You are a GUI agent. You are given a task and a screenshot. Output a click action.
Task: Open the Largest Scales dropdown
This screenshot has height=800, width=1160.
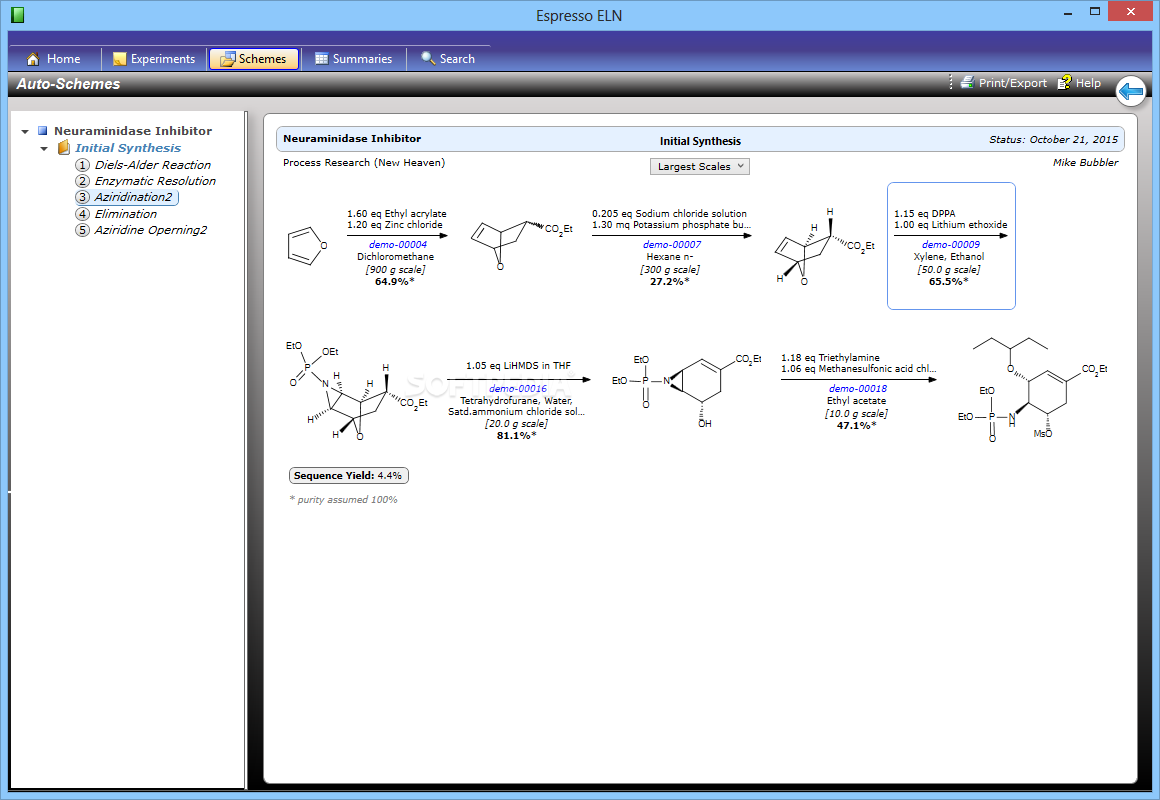point(700,167)
